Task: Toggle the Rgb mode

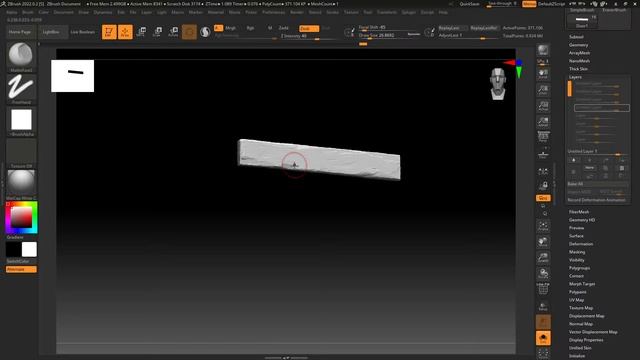Action: [250, 28]
